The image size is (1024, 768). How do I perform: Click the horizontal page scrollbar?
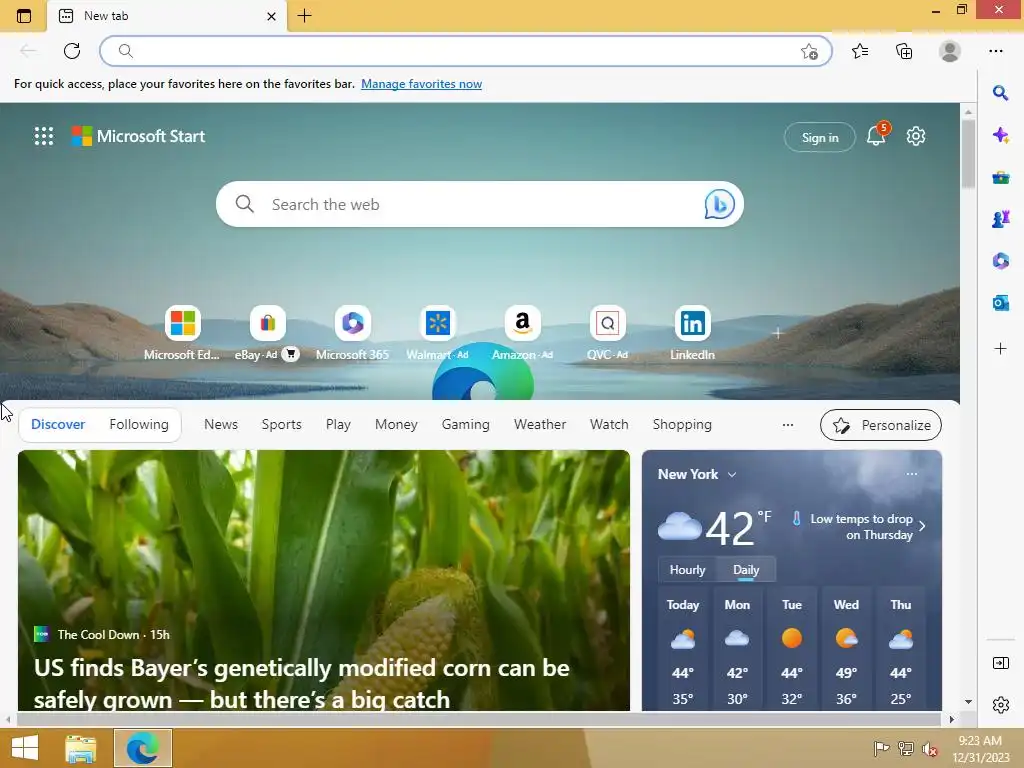pos(478,719)
